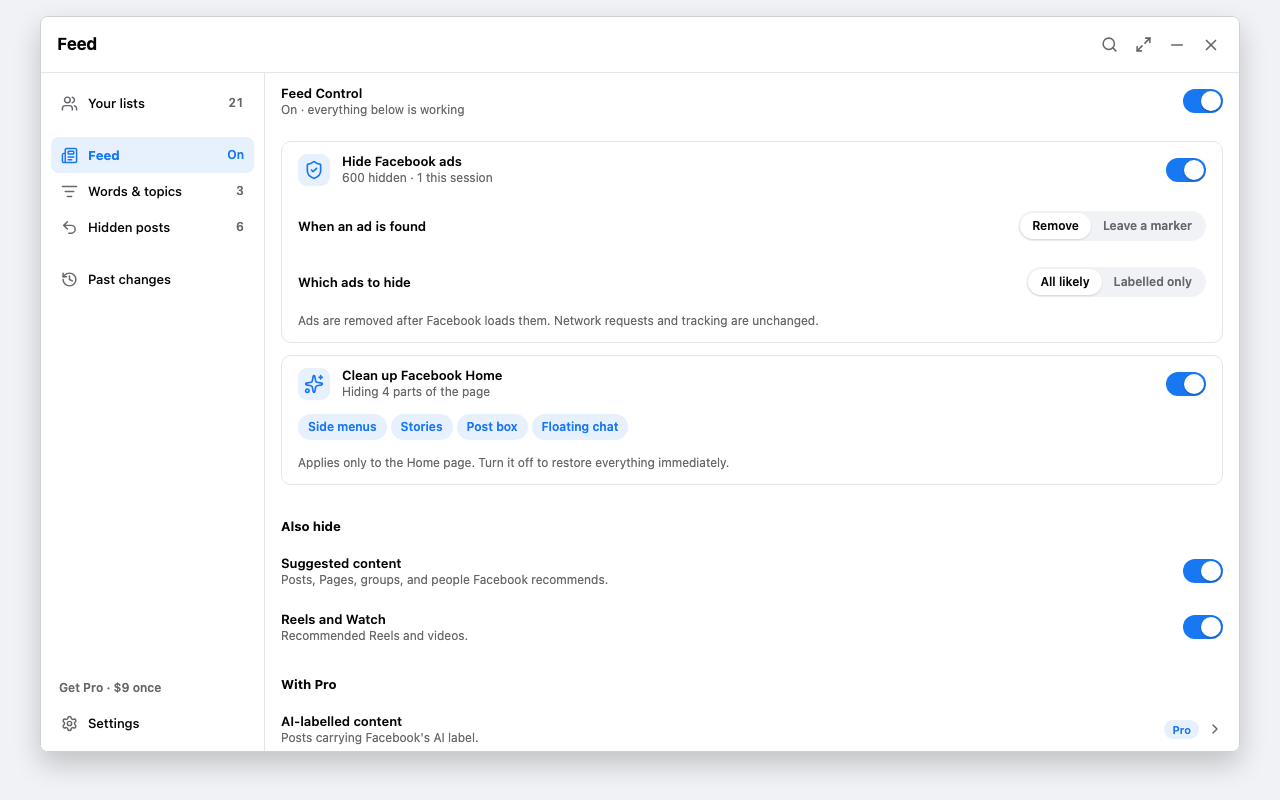Click the Suggested content label
This screenshot has height=800, width=1280.
click(x=341, y=563)
